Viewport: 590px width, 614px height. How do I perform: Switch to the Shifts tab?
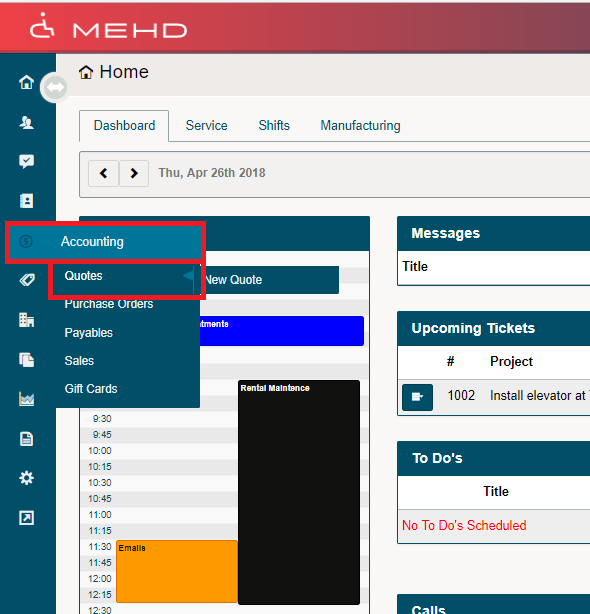point(274,126)
